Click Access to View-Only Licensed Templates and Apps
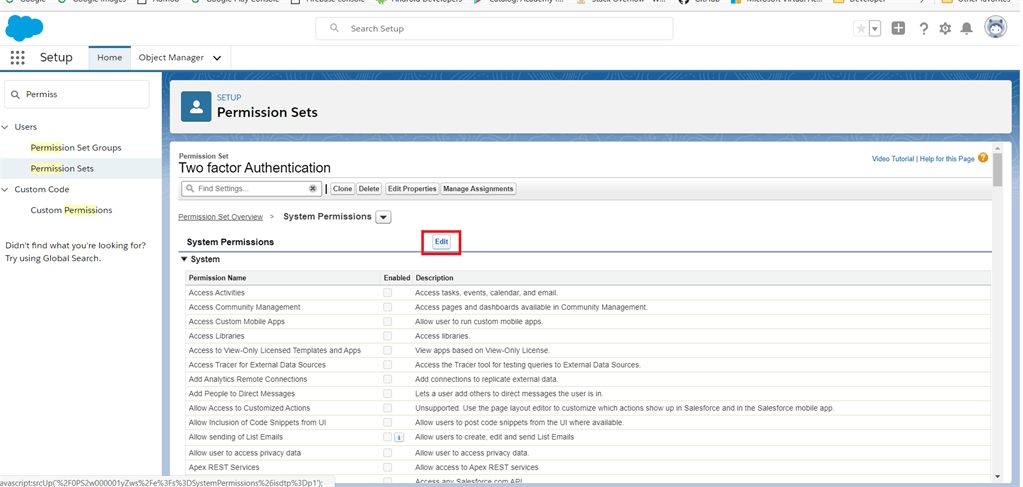The width and height of the screenshot is (1023, 487). tap(275, 351)
